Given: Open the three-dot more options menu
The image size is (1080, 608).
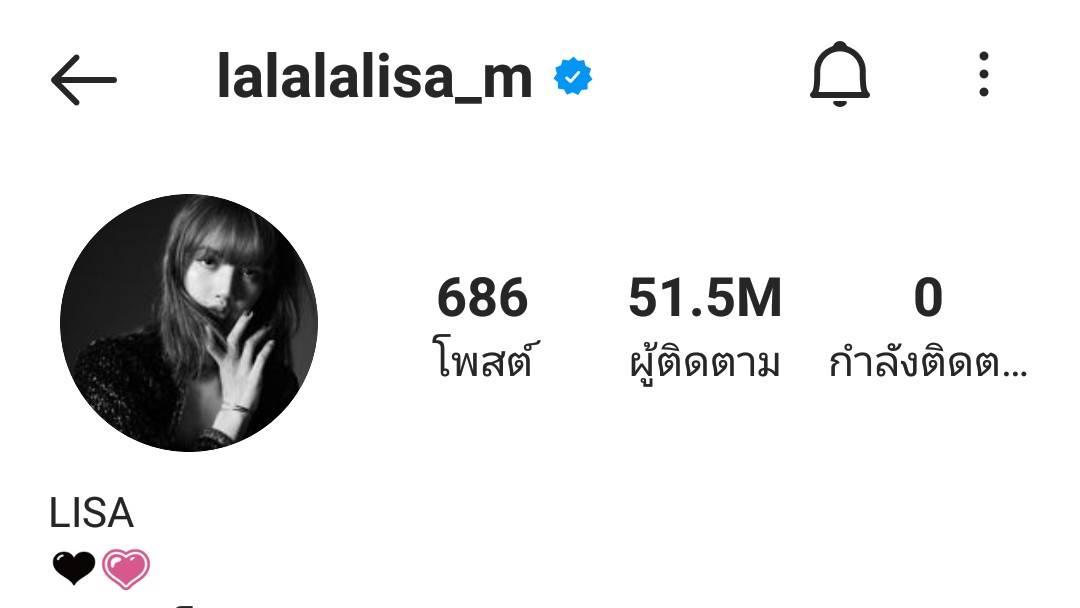Looking at the screenshot, I should (984, 74).
